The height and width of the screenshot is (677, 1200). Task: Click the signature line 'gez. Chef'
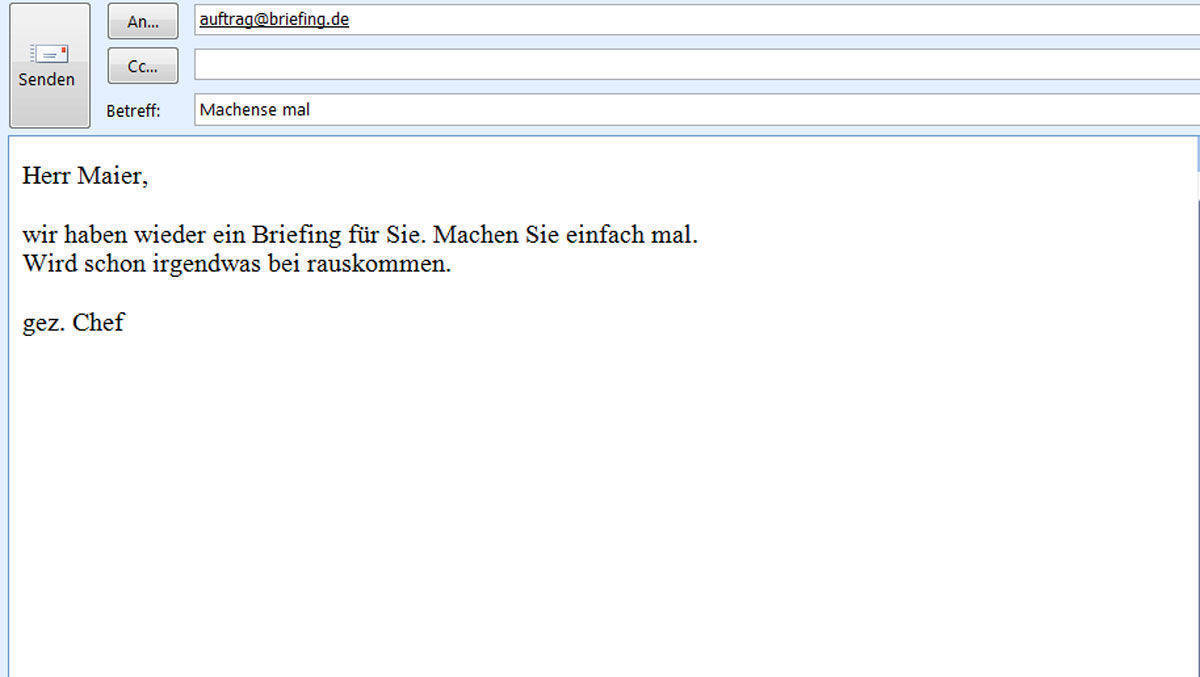(x=73, y=323)
